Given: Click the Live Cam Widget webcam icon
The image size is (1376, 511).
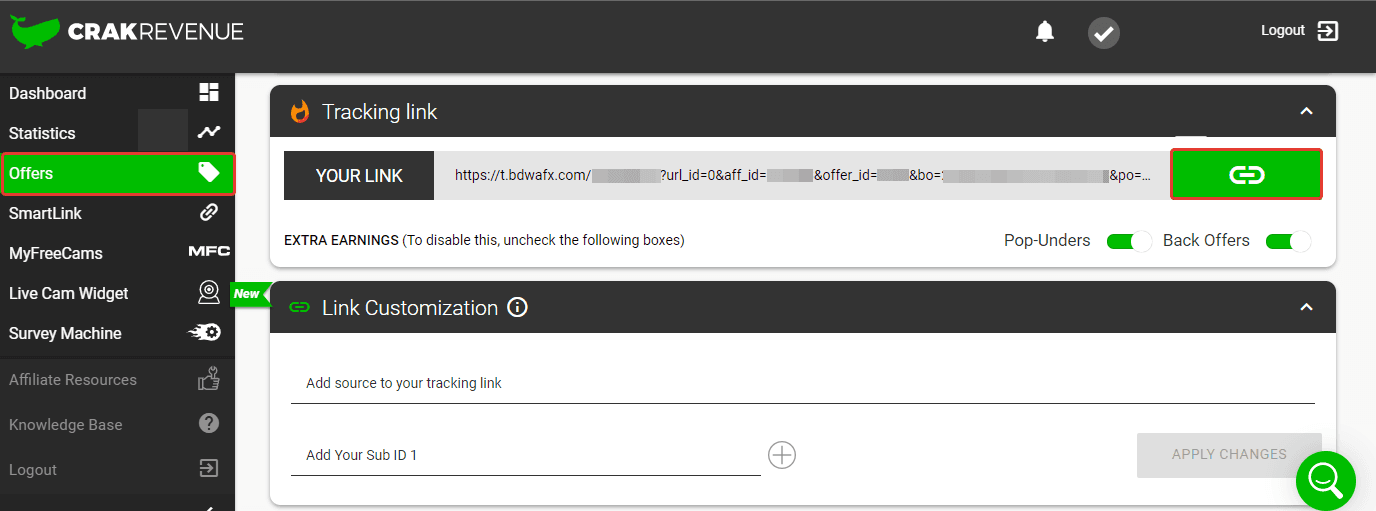Looking at the screenshot, I should [209, 292].
